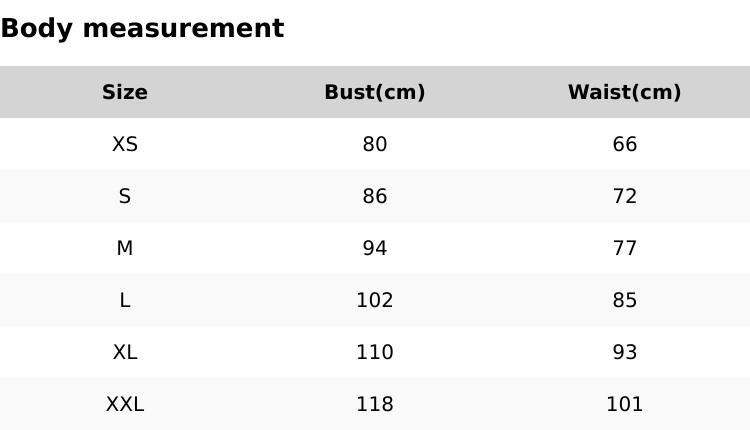Pick the XL size cell
The height and width of the screenshot is (430, 750).
[125, 353]
